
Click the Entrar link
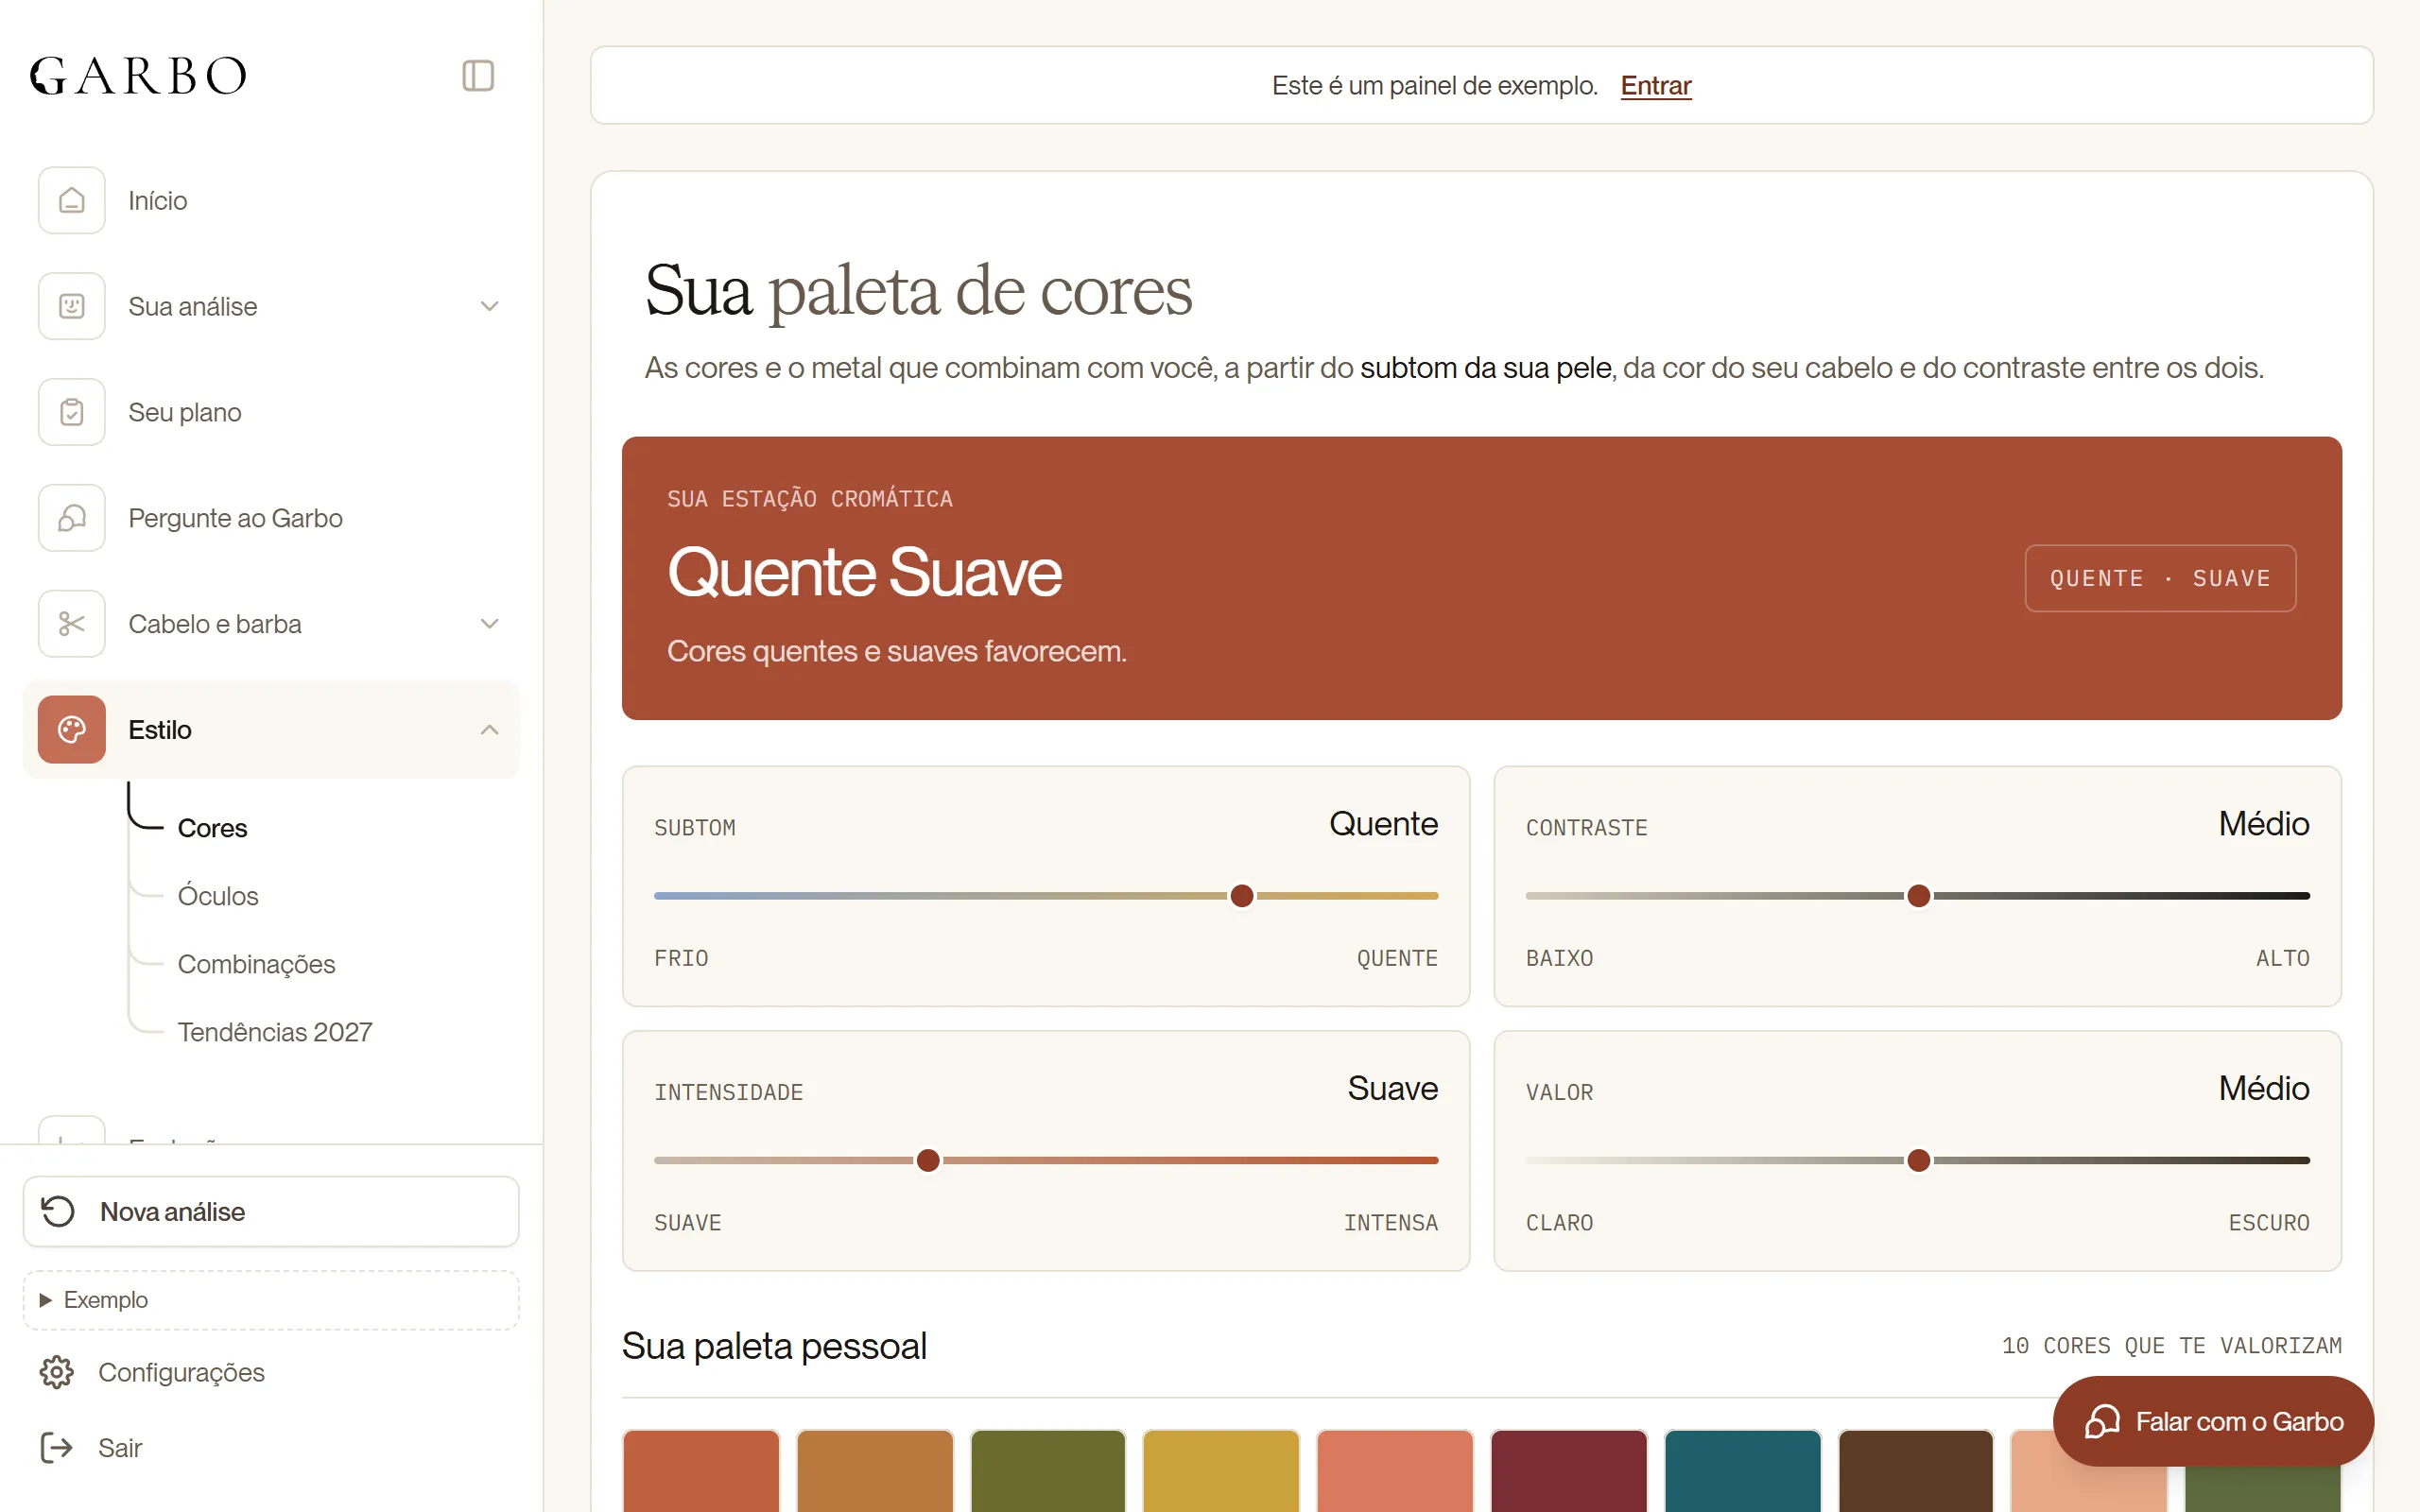click(x=1656, y=86)
